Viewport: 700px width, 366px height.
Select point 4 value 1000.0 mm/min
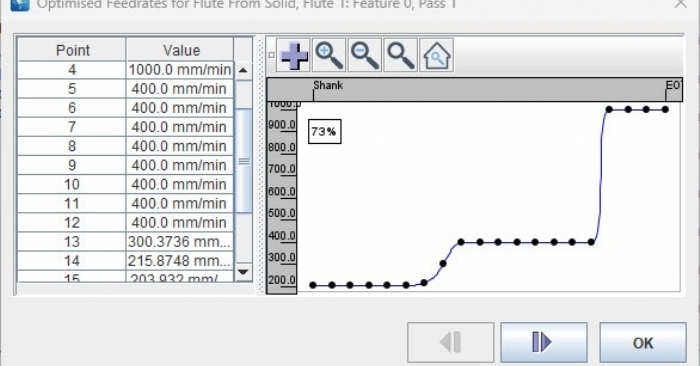[180, 70]
